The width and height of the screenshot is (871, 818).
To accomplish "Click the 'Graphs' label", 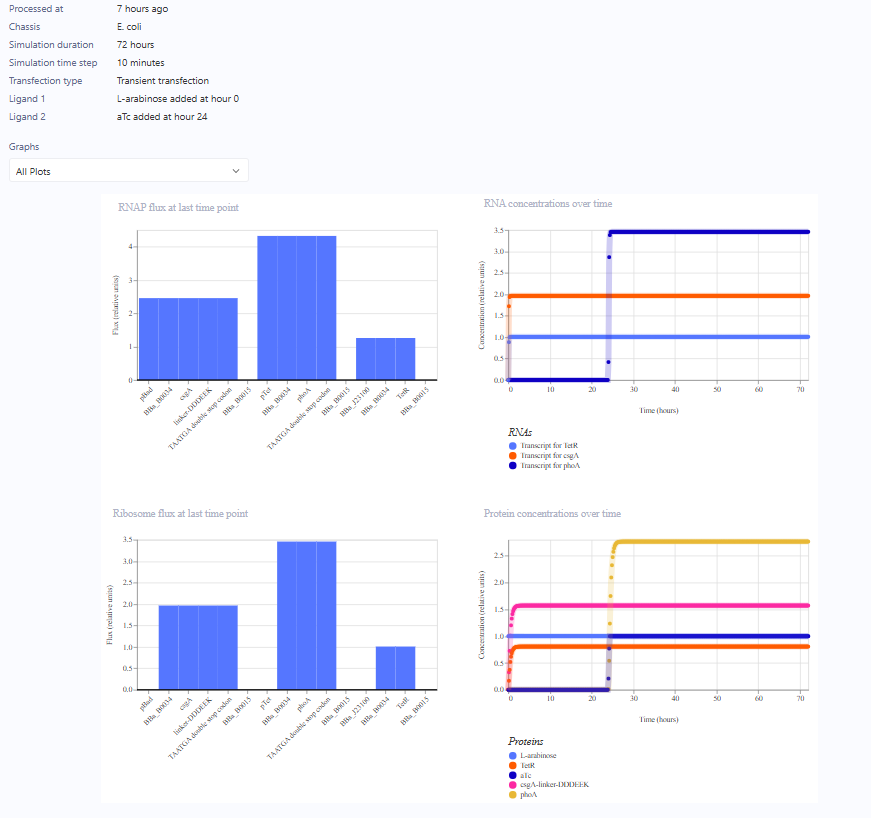I will tap(24, 147).
